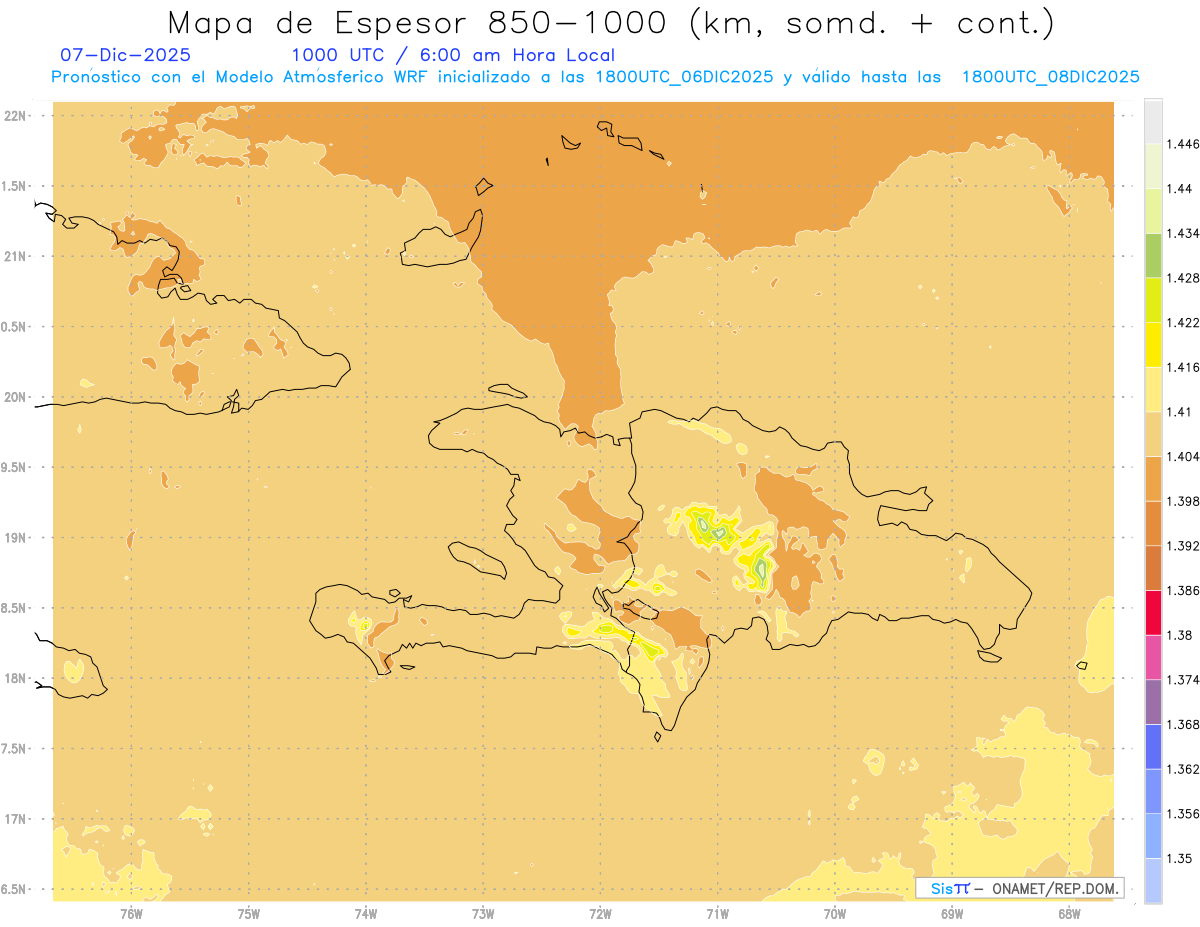Click the "22N" latitude label
Image resolution: width=1200 pixels, height=927 pixels.
pyautogui.click(x=16, y=116)
